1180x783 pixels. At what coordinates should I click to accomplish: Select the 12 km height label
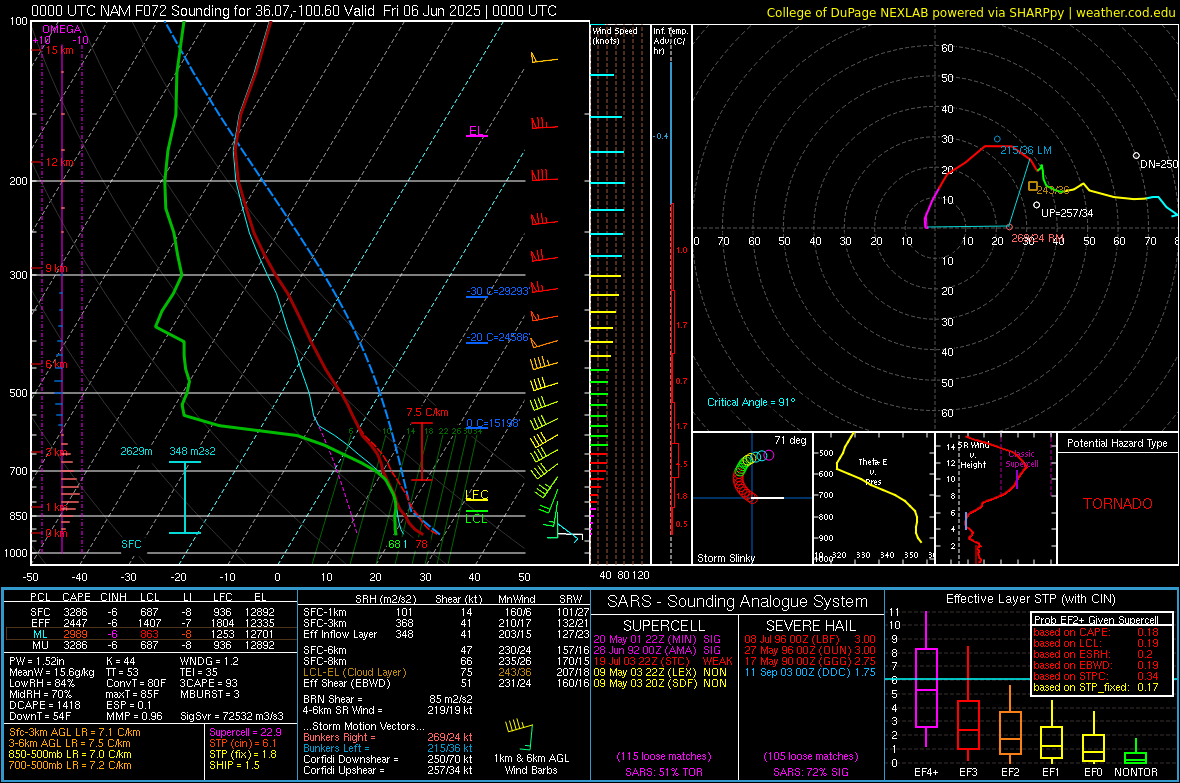point(60,163)
